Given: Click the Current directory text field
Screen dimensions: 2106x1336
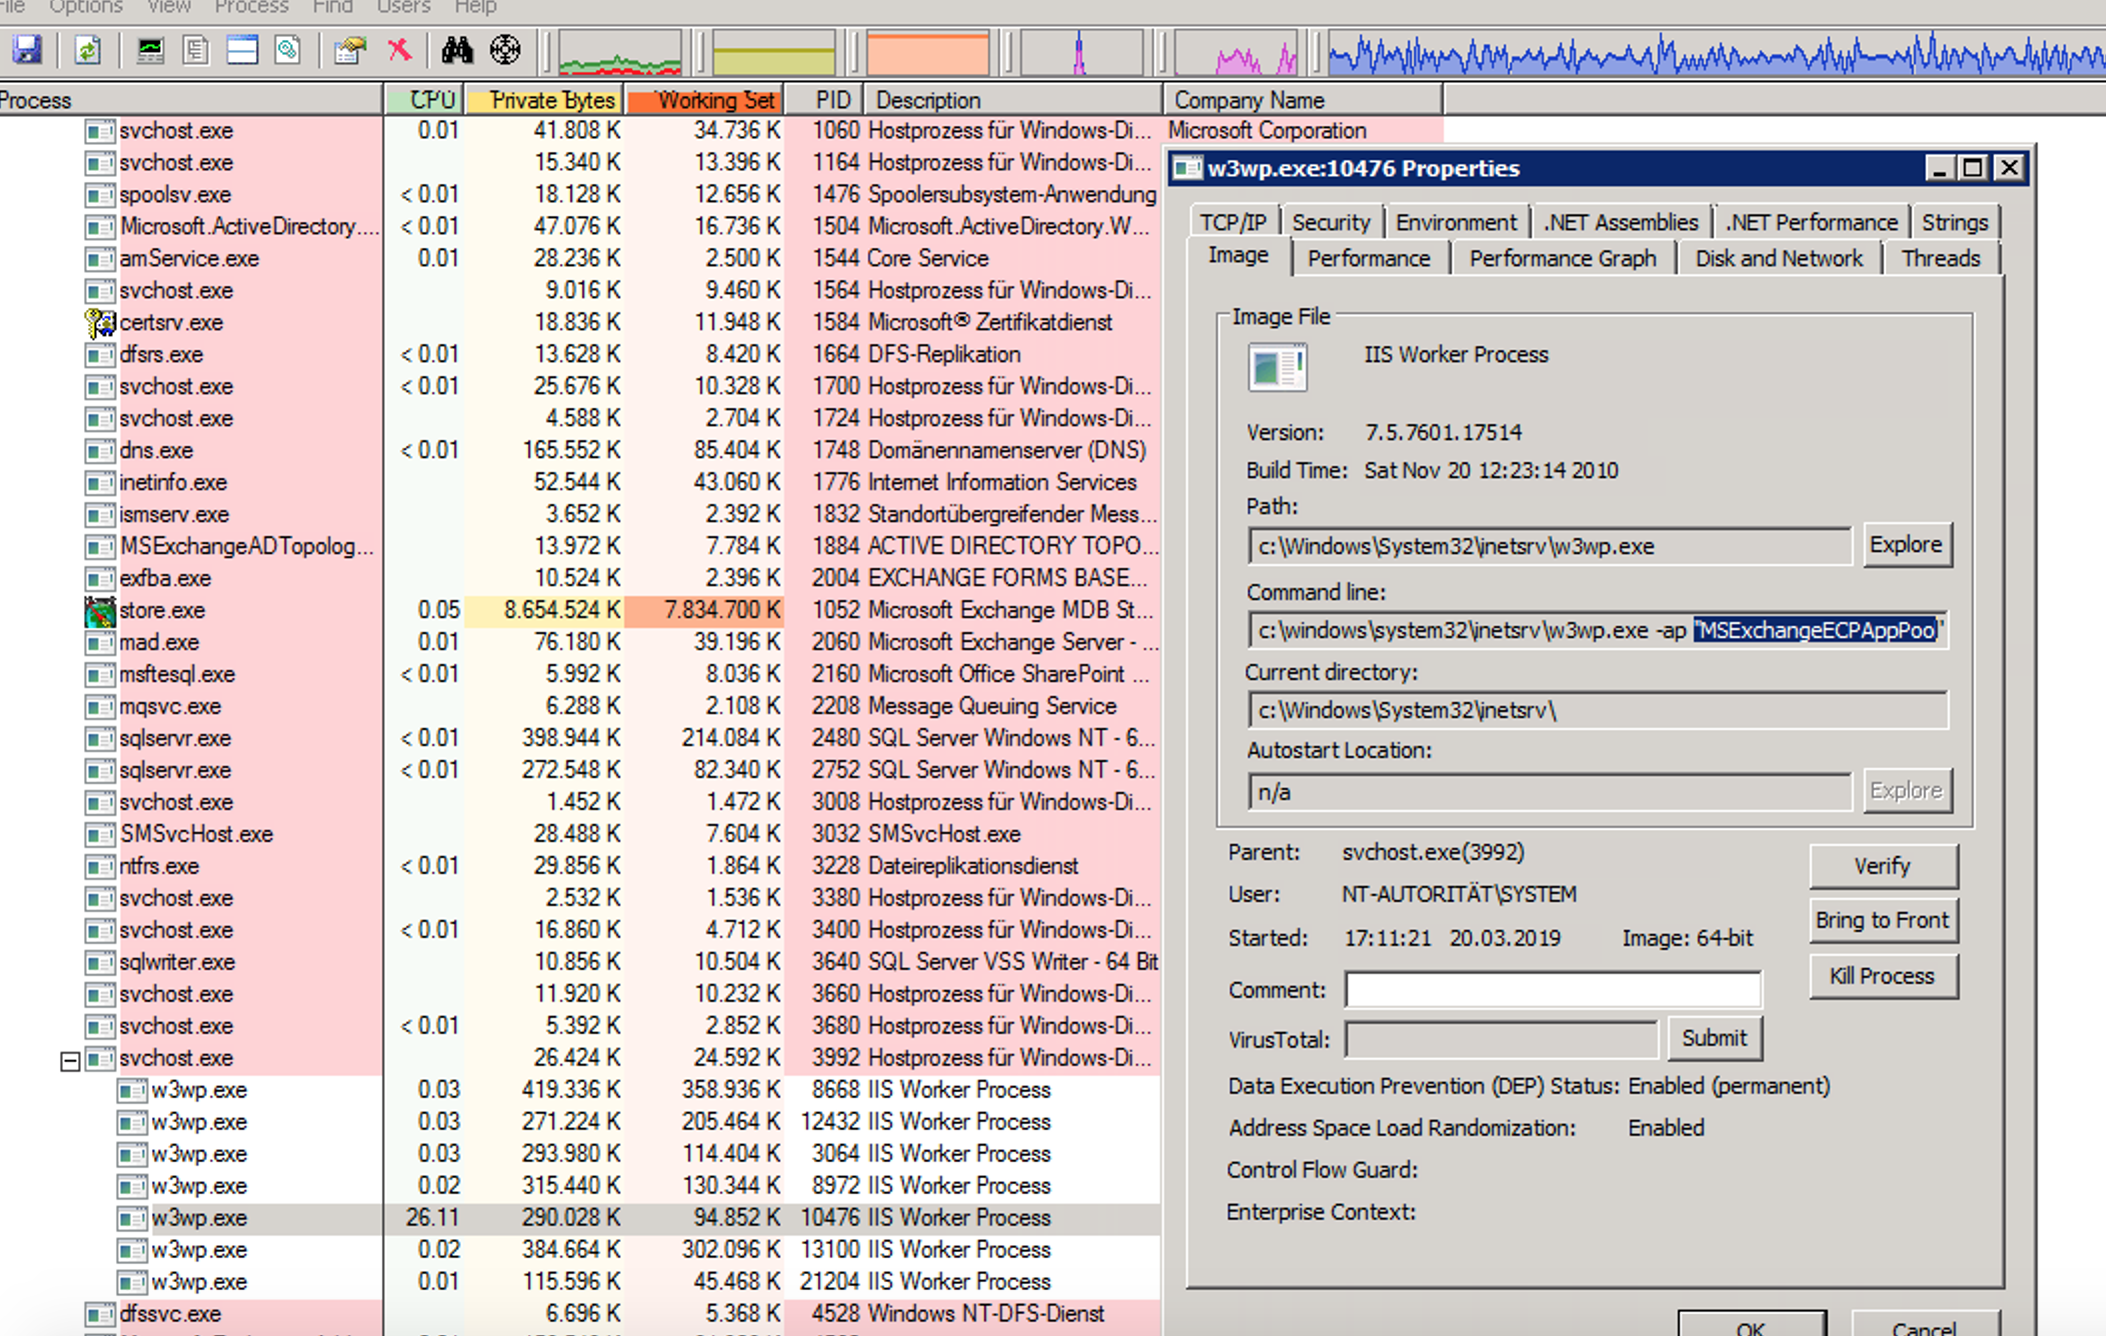Looking at the screenshot, I should pyautogui.click(x=1597, y=710).
